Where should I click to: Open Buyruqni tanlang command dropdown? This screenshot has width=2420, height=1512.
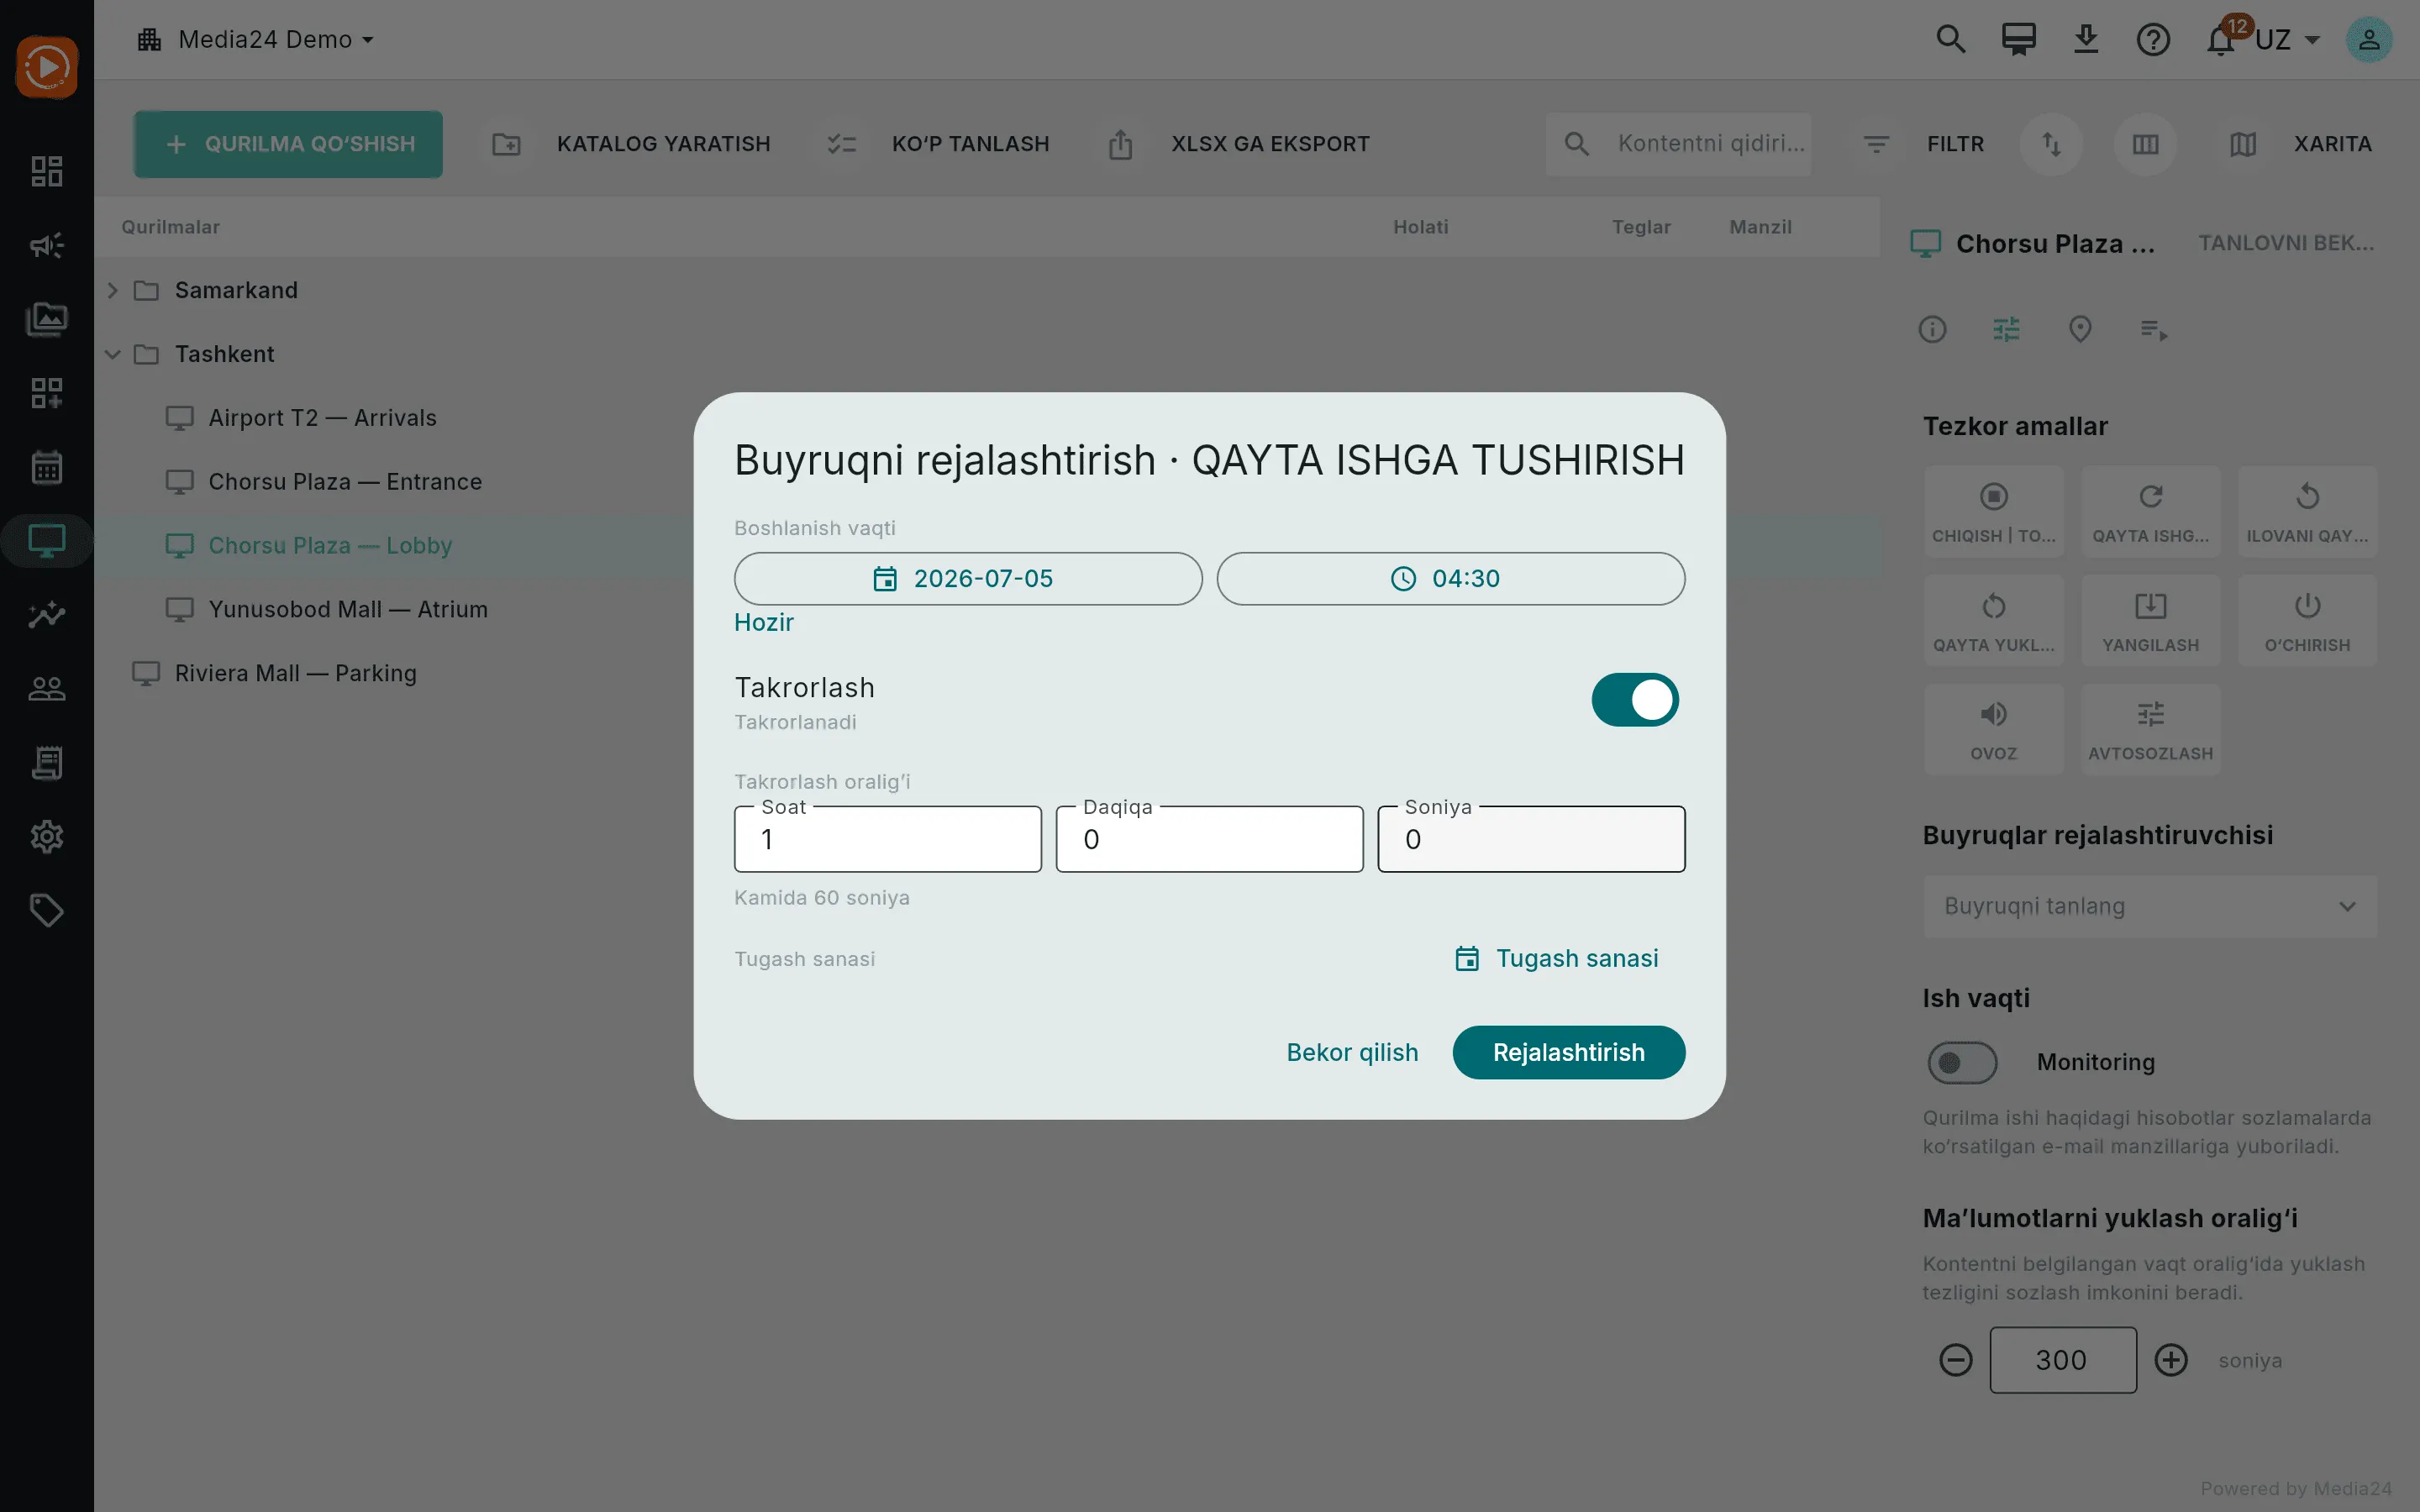[2150, 906]
